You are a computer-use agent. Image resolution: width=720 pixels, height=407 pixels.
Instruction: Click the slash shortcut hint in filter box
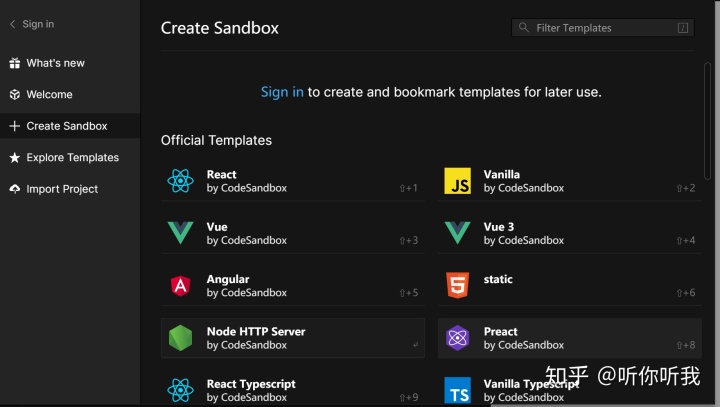click(683, 28)
